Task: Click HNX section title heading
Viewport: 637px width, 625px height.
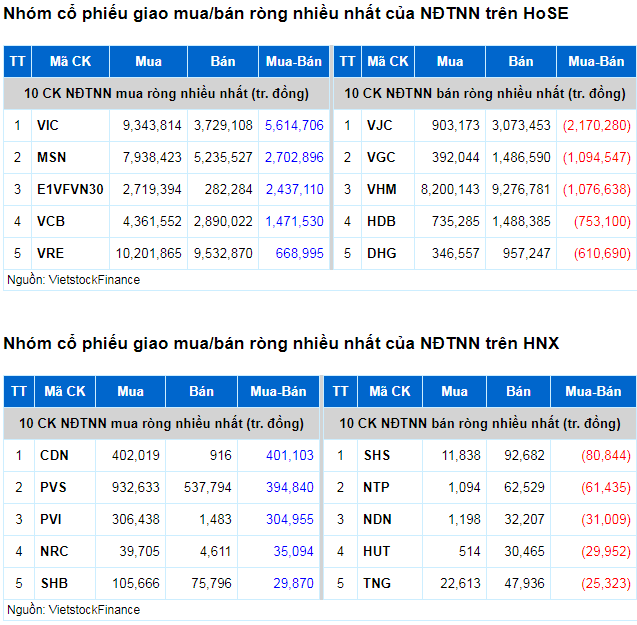Action: [281, 344]
